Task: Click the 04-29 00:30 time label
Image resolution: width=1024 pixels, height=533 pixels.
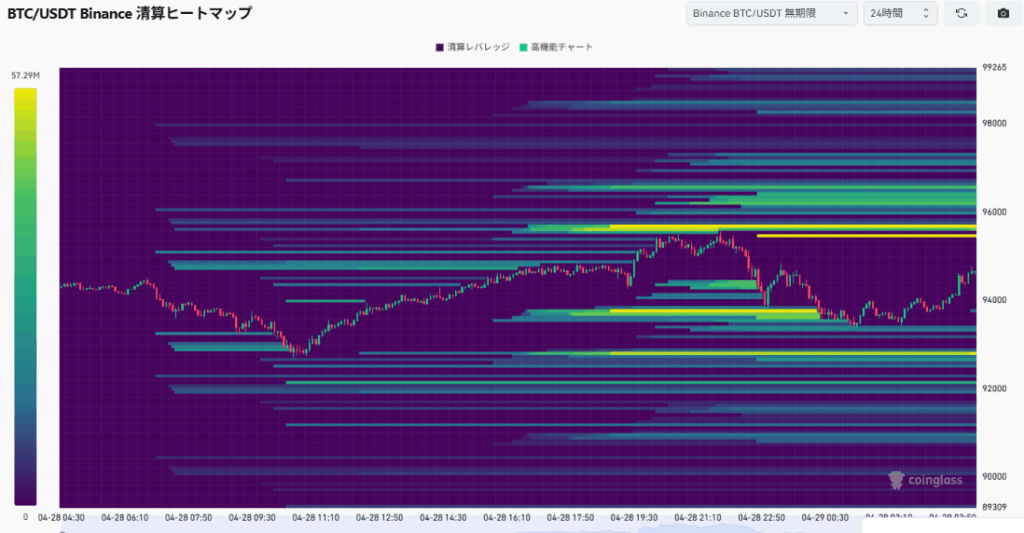Action: point(825,517)
